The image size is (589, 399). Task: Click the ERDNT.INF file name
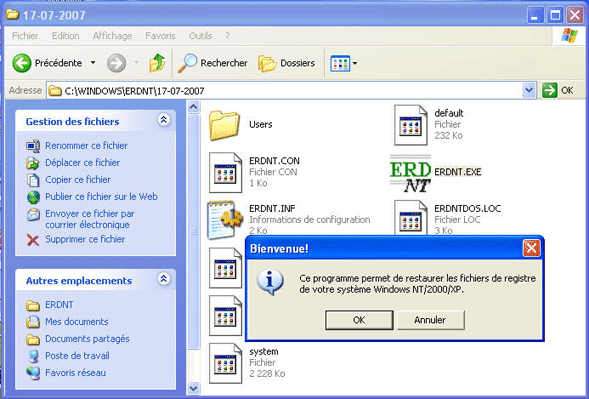(272, 209)
